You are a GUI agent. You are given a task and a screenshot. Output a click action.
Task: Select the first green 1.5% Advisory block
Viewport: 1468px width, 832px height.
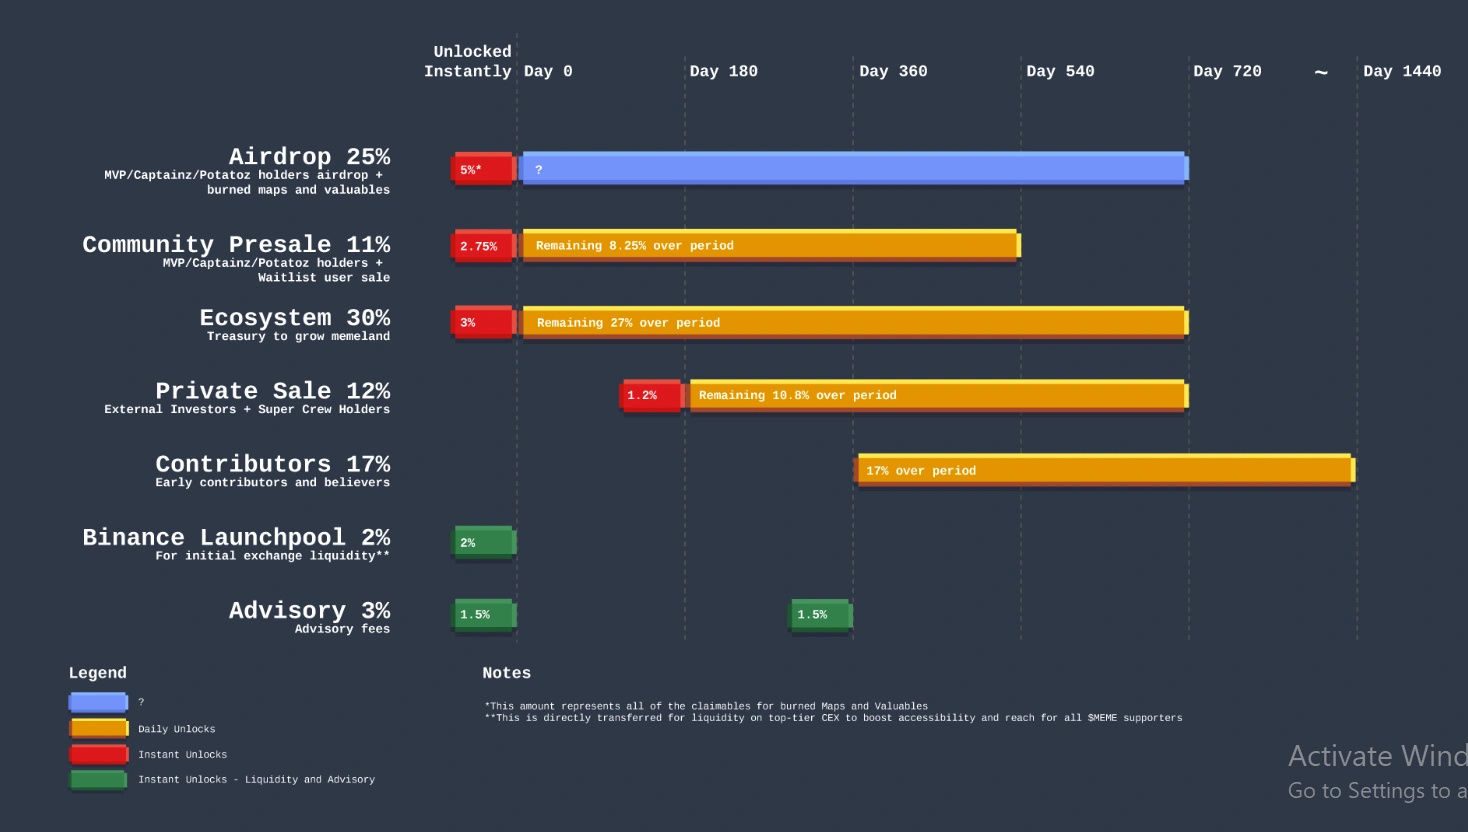[484, 614]
